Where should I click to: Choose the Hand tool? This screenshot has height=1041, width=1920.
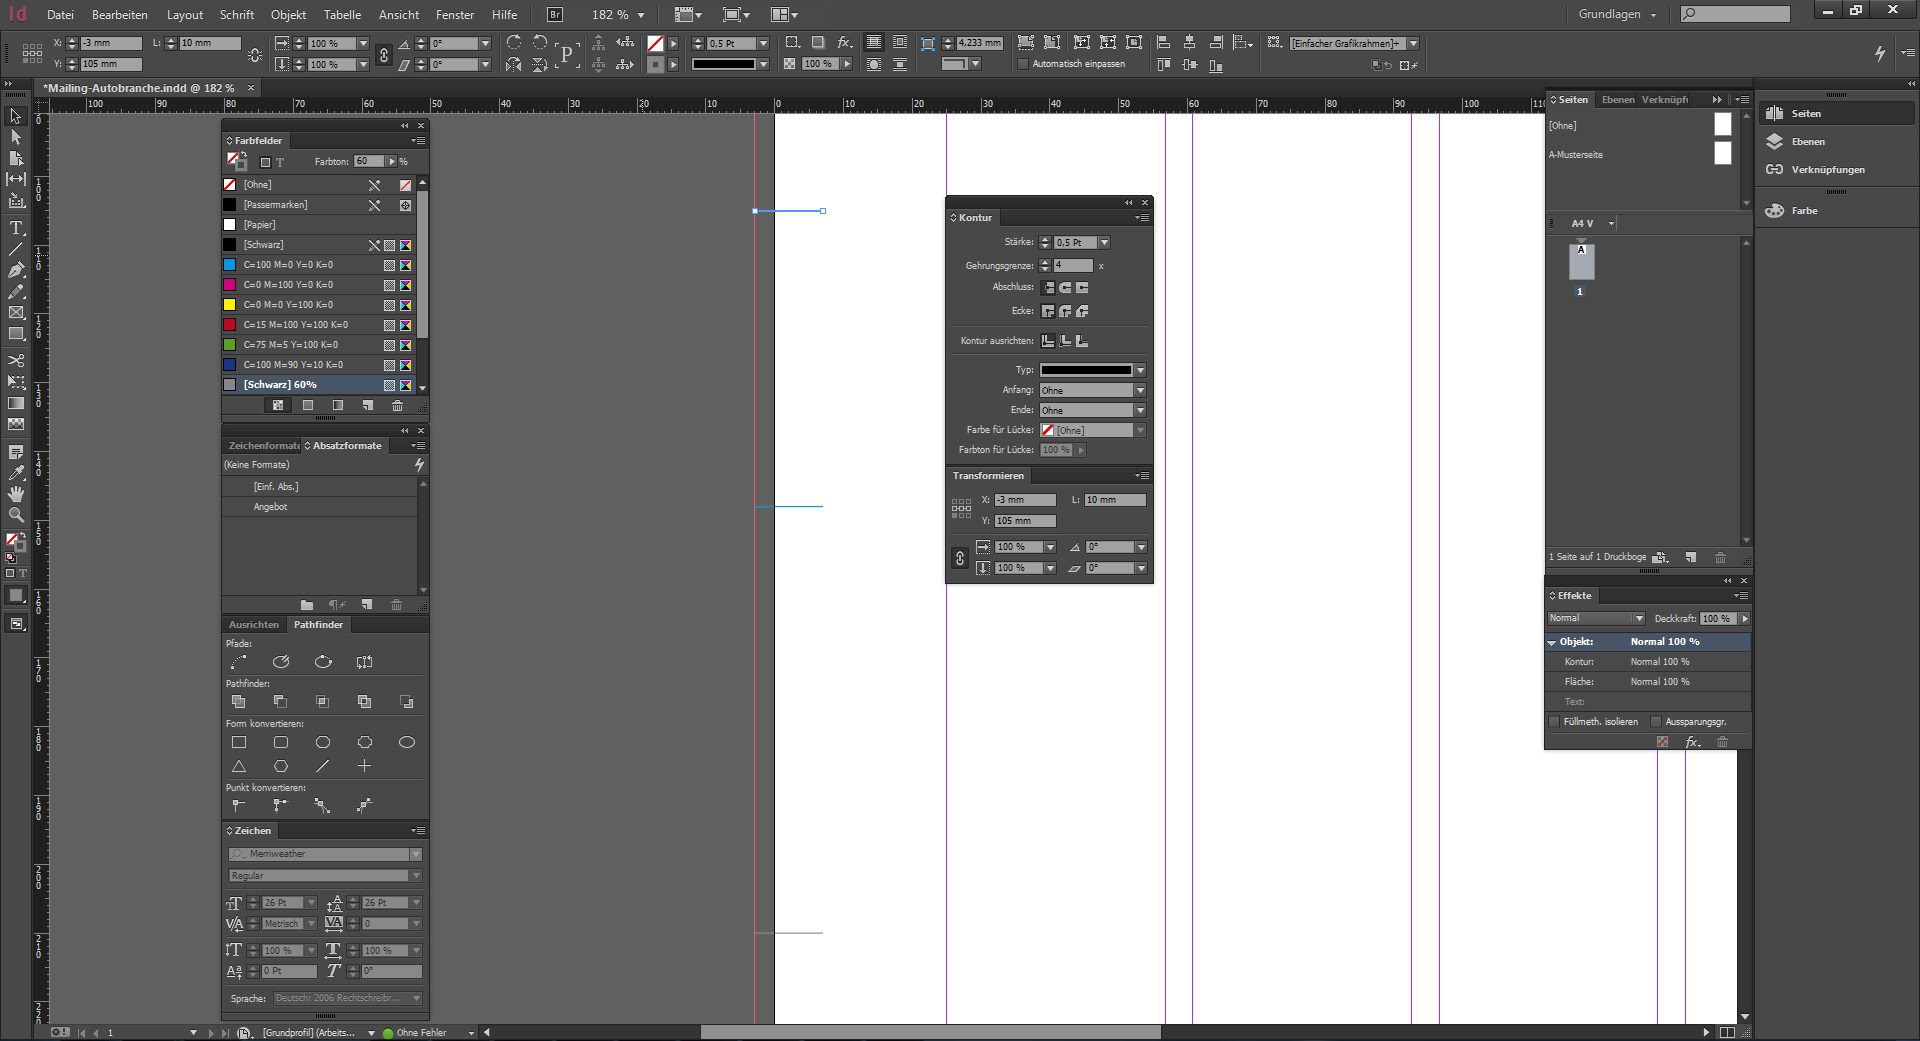(16, 494)
